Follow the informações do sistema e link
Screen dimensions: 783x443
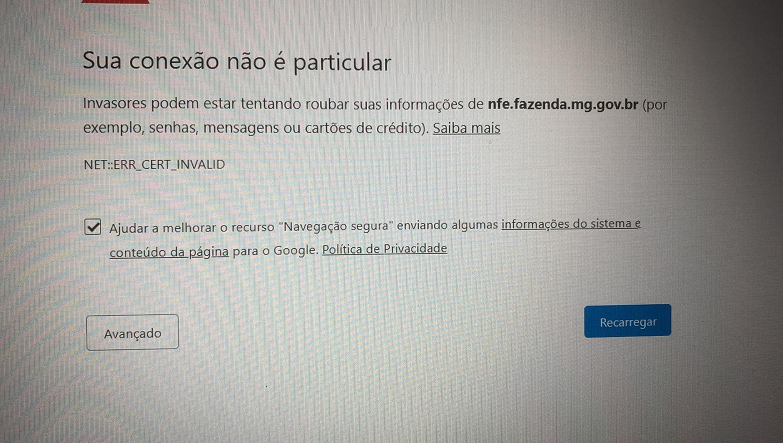[571, 224]
